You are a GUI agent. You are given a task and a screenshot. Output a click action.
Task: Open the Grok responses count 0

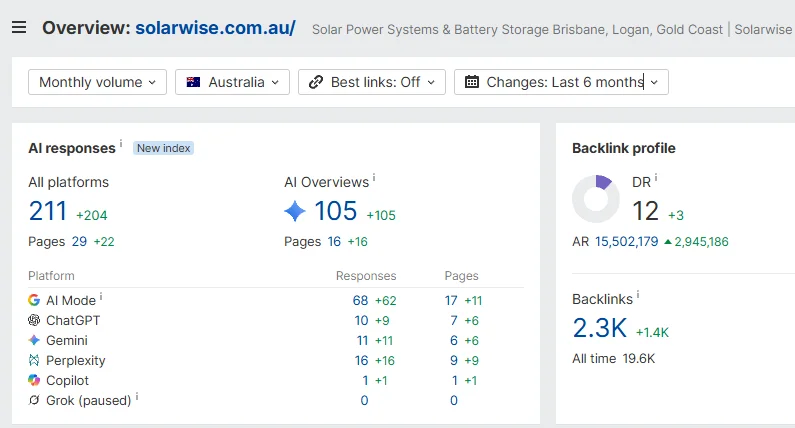click(x=365, y=401)
